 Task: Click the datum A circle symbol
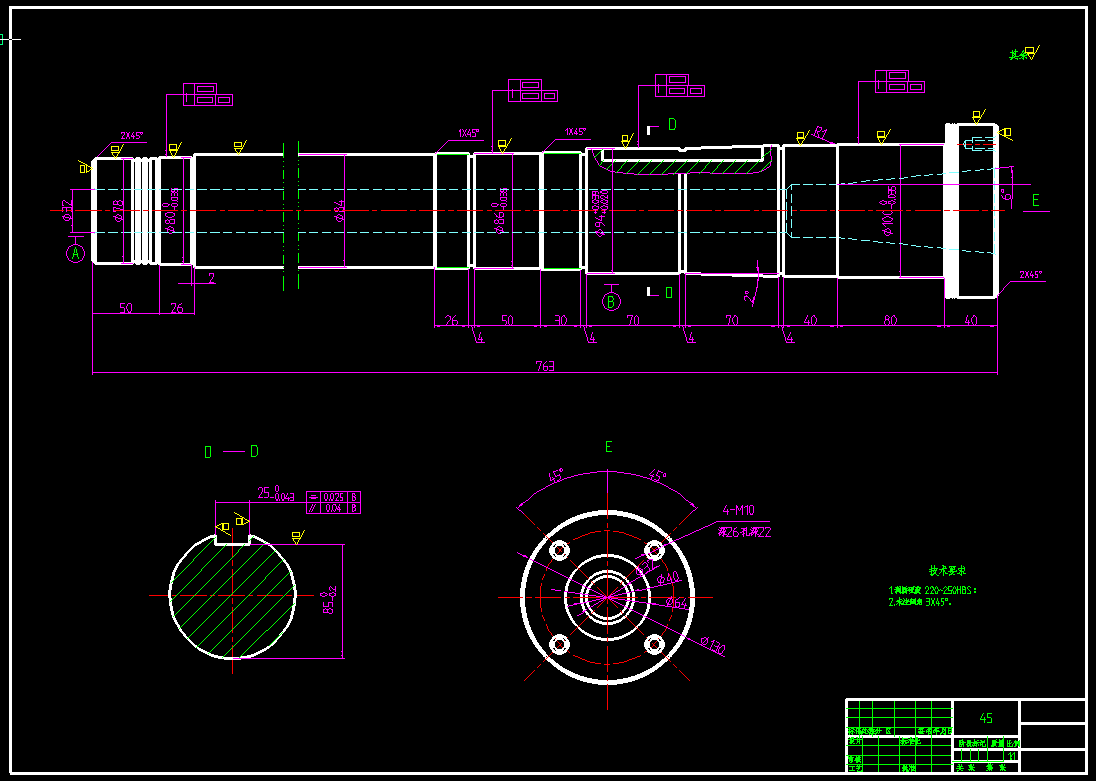point(75,253)
